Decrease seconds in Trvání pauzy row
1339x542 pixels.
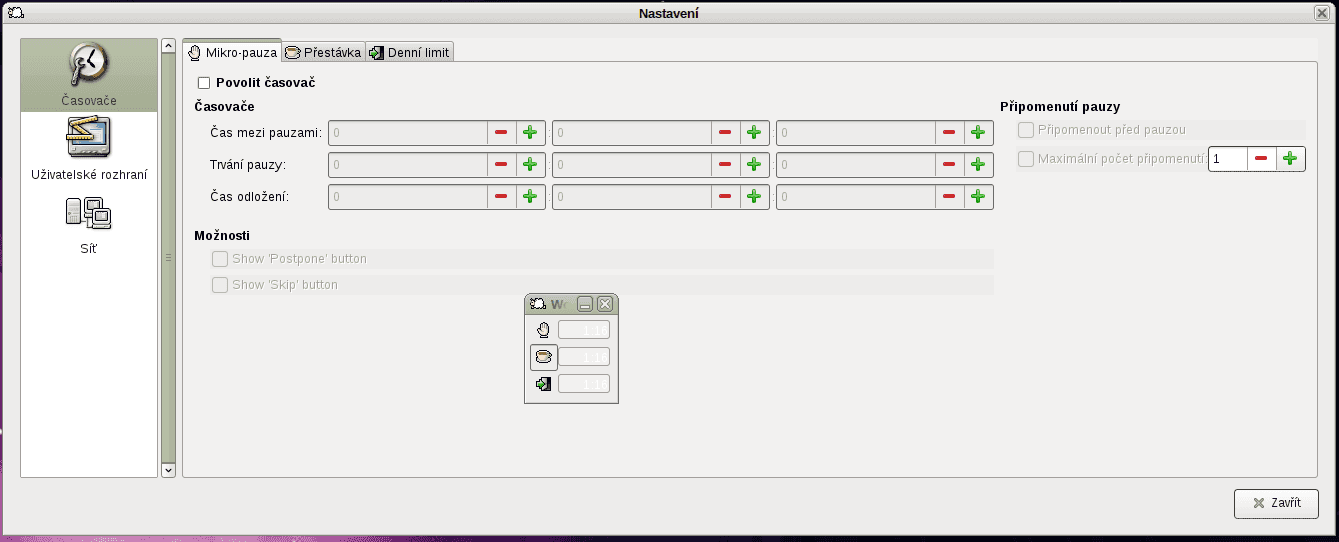click(x=949, y=165)
